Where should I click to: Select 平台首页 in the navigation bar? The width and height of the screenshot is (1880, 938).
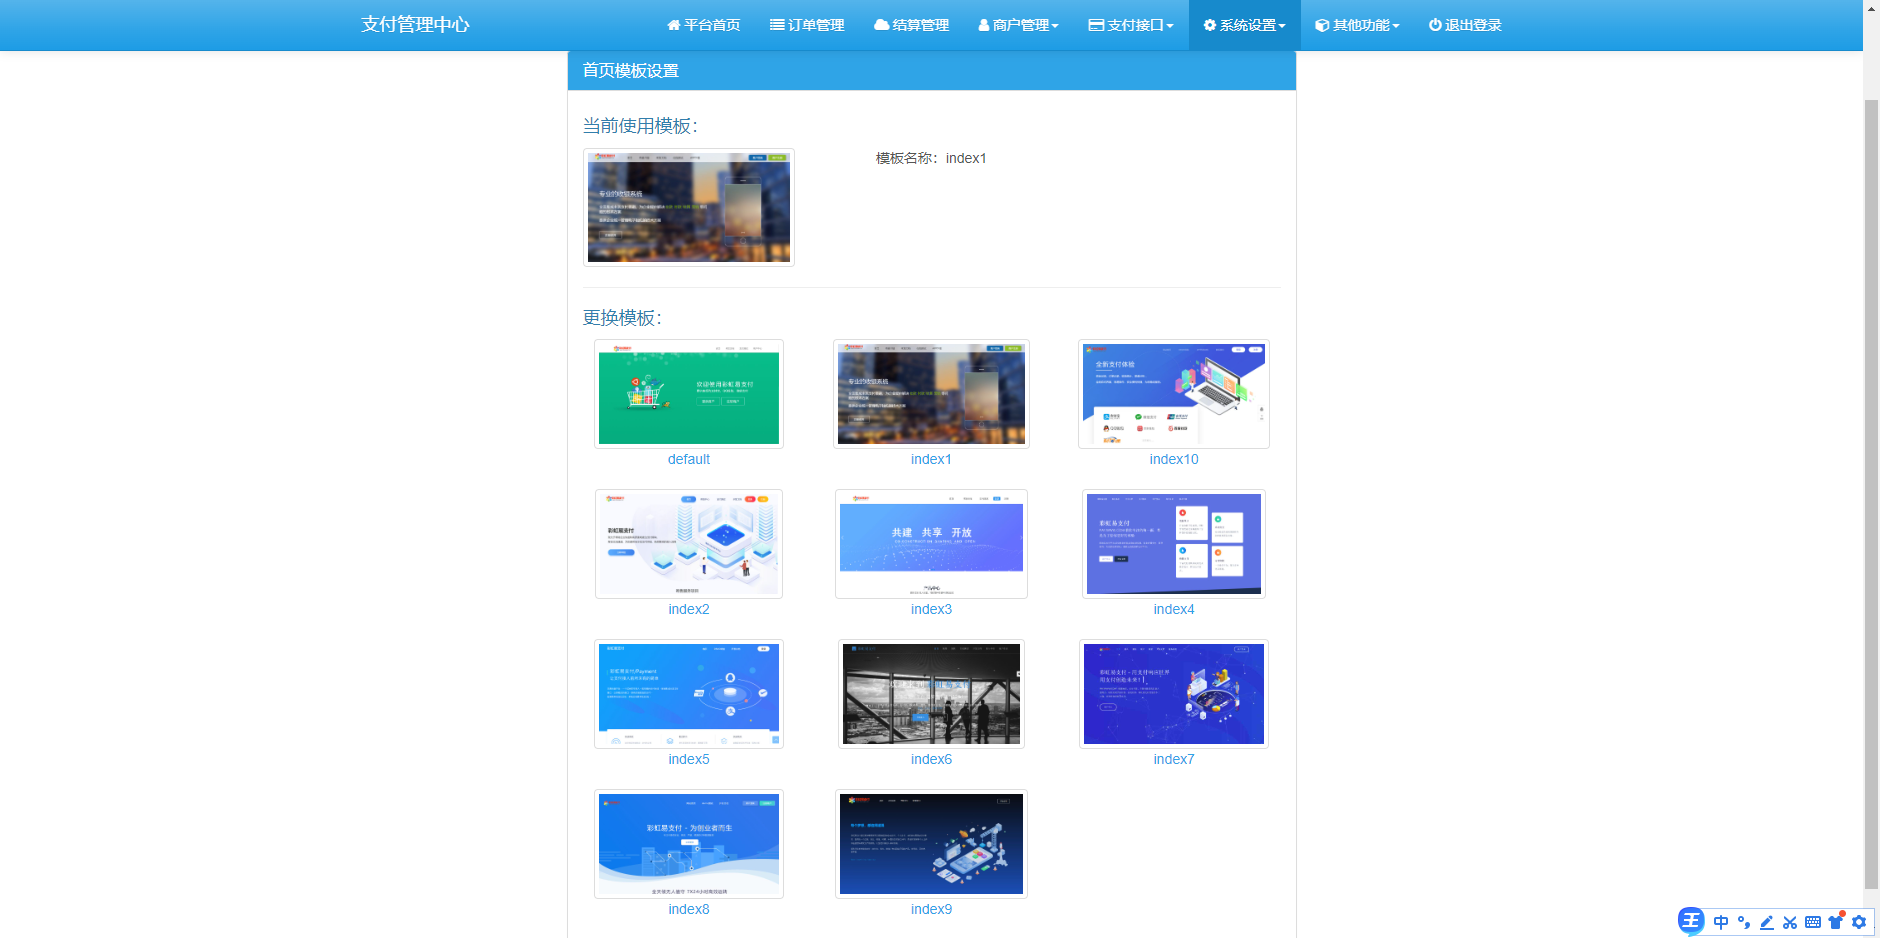click(703, 25)
